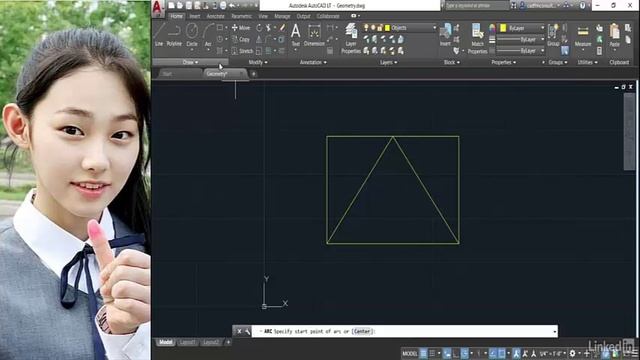The width and height of the screenshot is (640, 360).
Task: Click the command line customize wrench icon
Action: pos(247,331)
